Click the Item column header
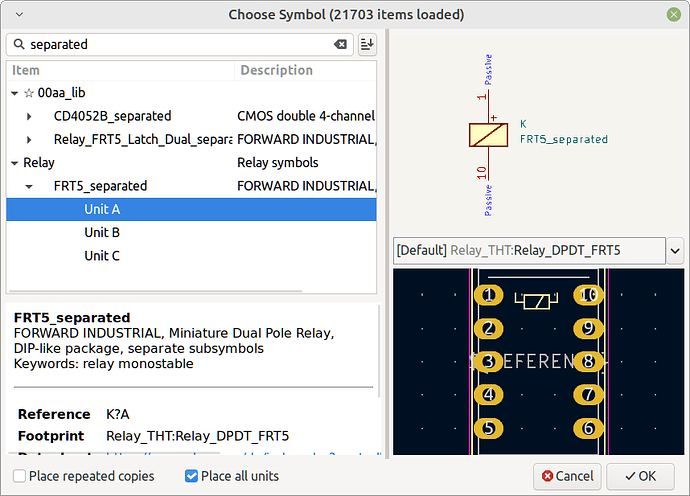Viewport: 690px width, 496px height. [120, 70]
